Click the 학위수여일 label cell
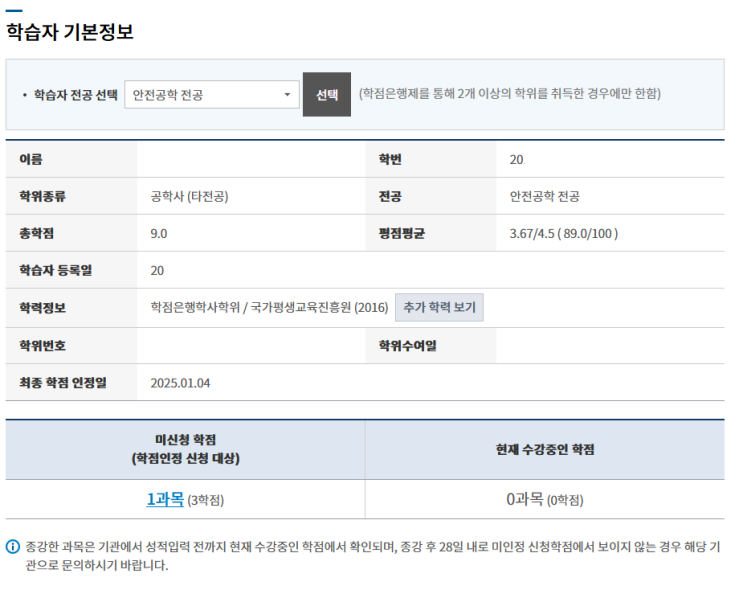 coord(431,346)
